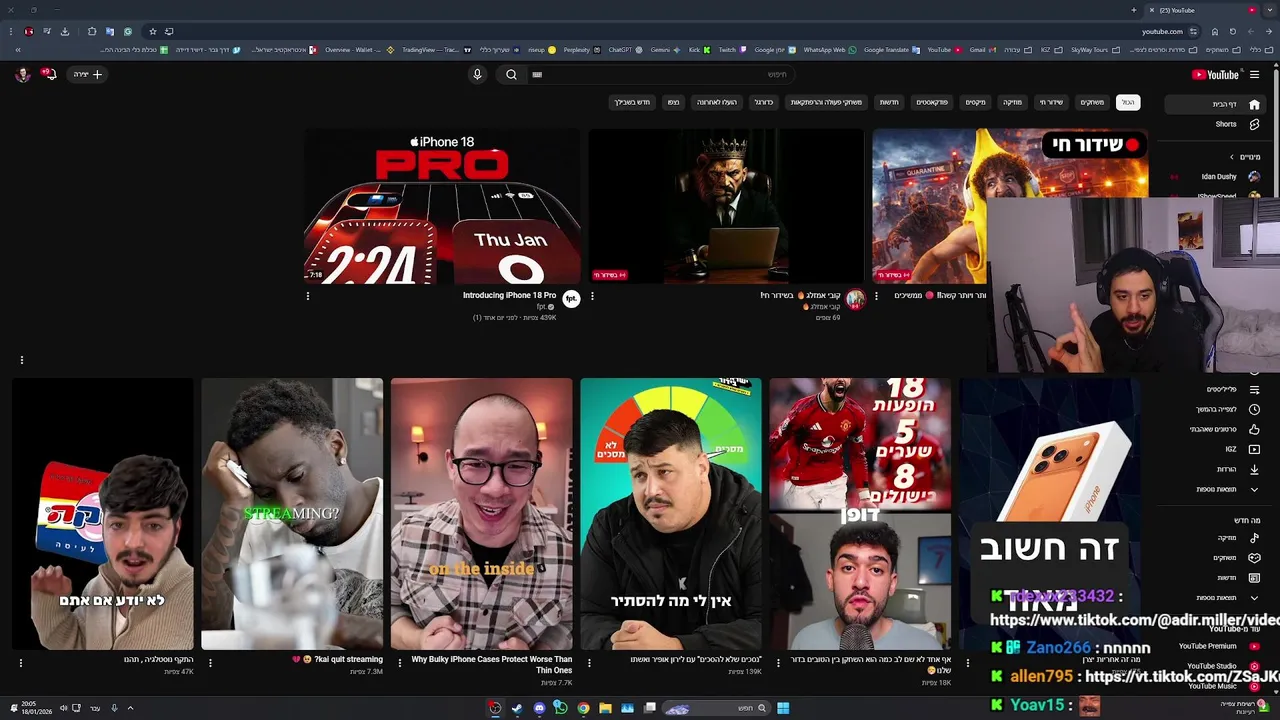Open the Chrome taskbar icon

pyautogui.click(x=583, y=708)
